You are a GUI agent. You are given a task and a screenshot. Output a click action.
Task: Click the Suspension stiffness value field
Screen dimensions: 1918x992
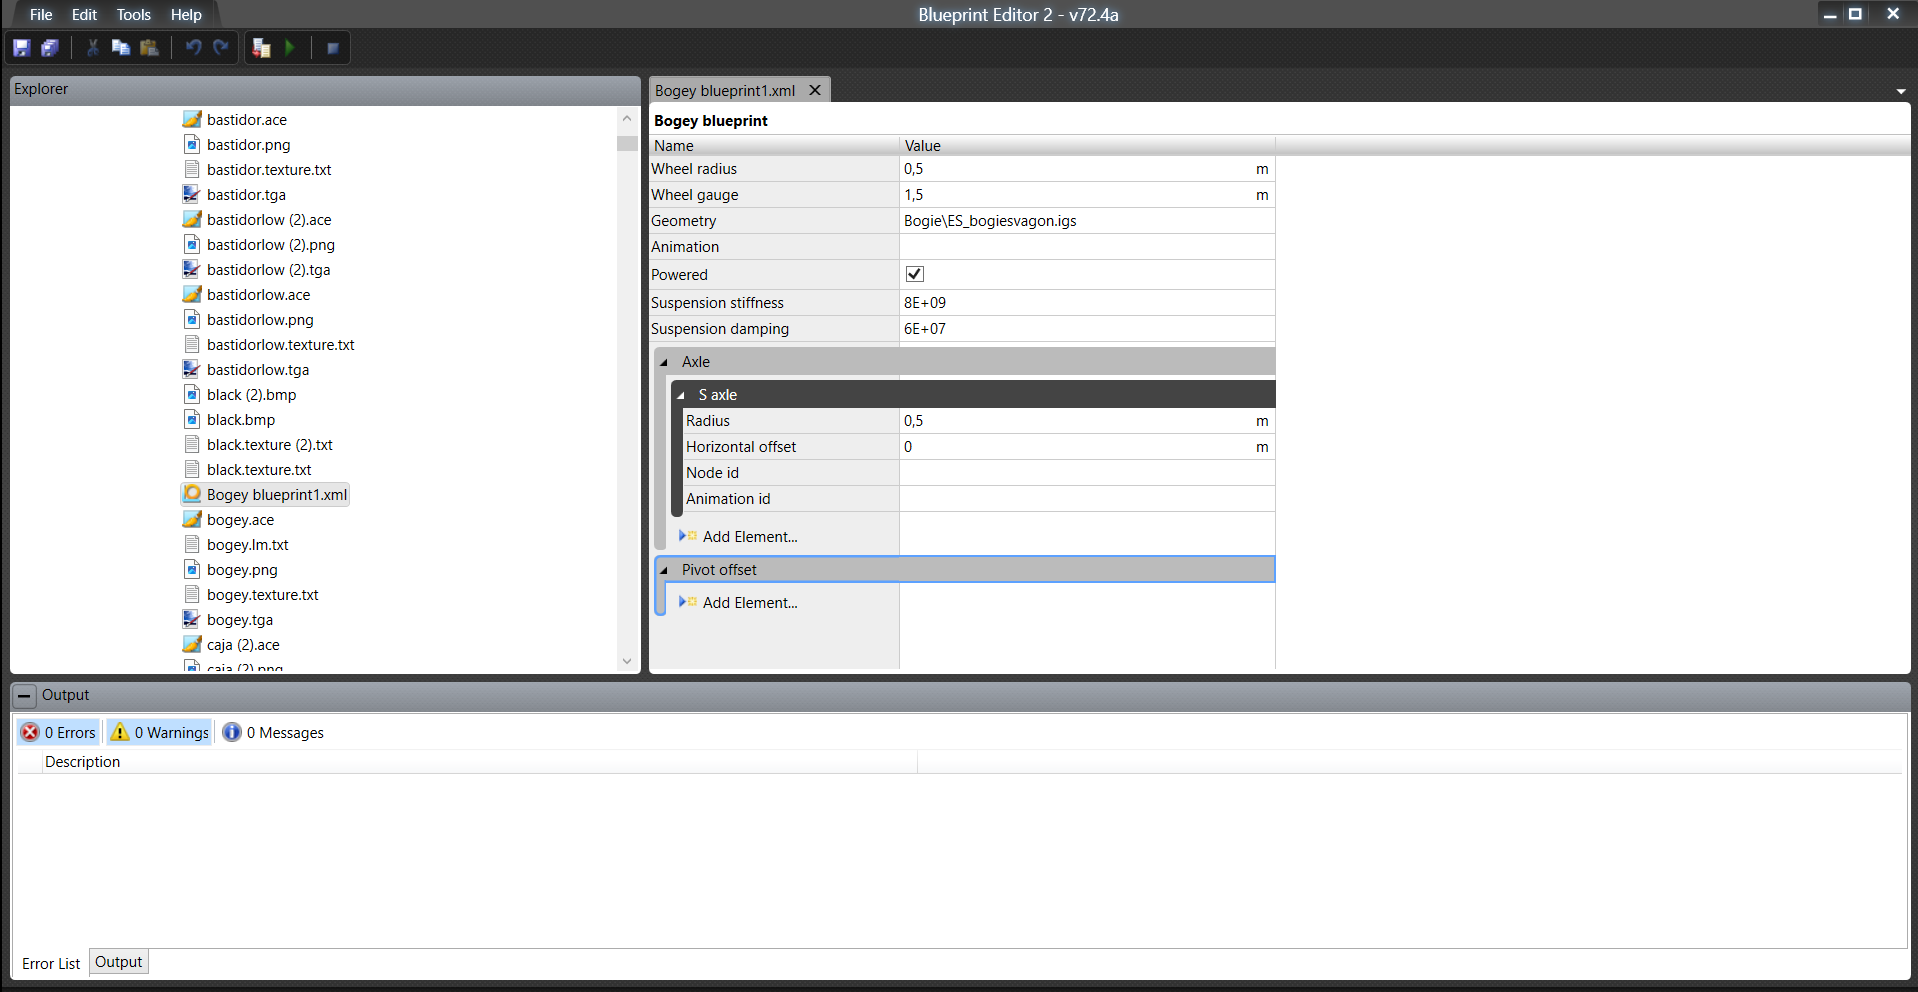1088,303
